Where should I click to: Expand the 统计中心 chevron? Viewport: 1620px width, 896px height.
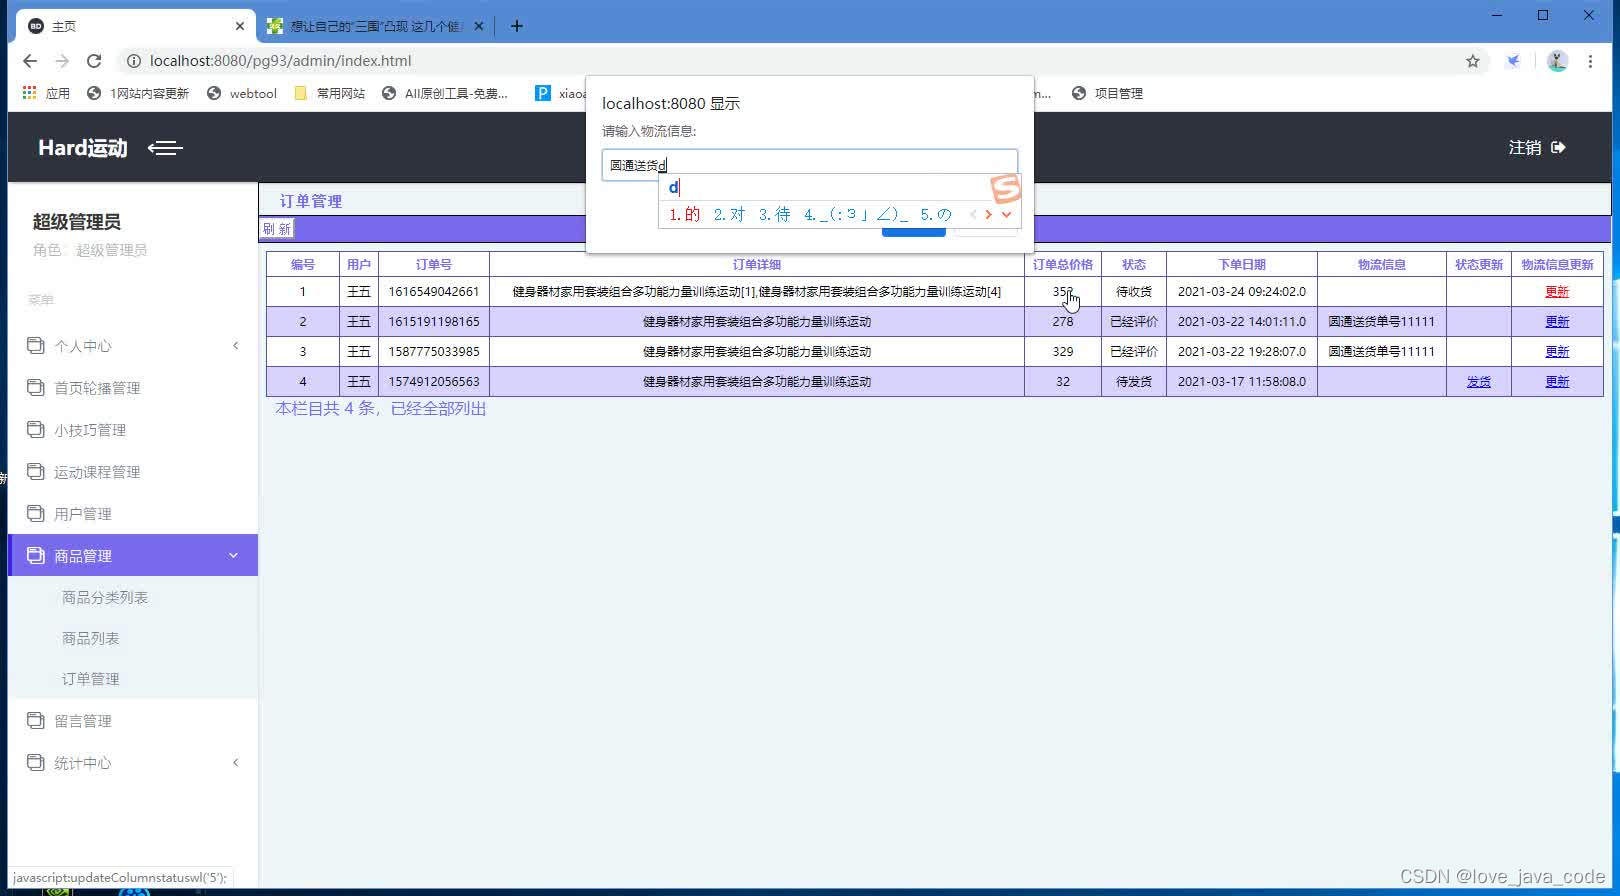[x=236, y=763]
